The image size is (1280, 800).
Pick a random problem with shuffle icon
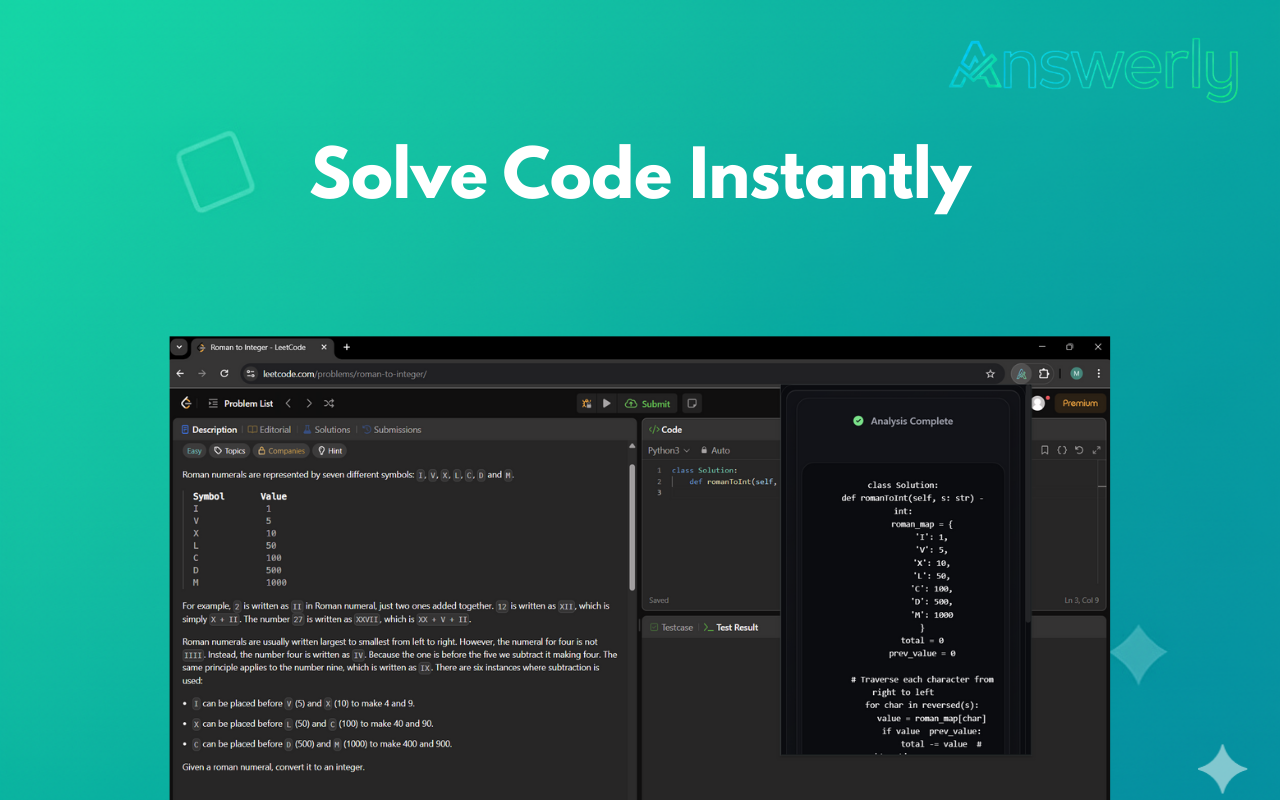(329, 403)
